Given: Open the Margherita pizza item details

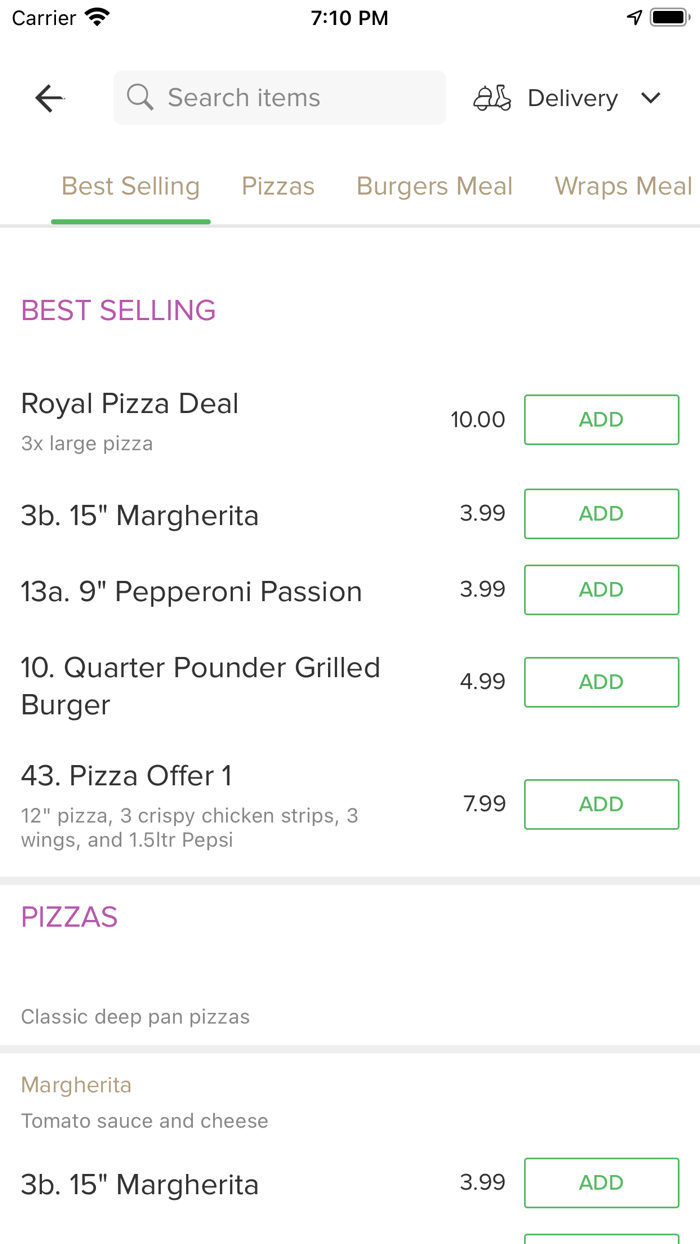Looking at the screenshot, I should click(x=76, y=1084).
